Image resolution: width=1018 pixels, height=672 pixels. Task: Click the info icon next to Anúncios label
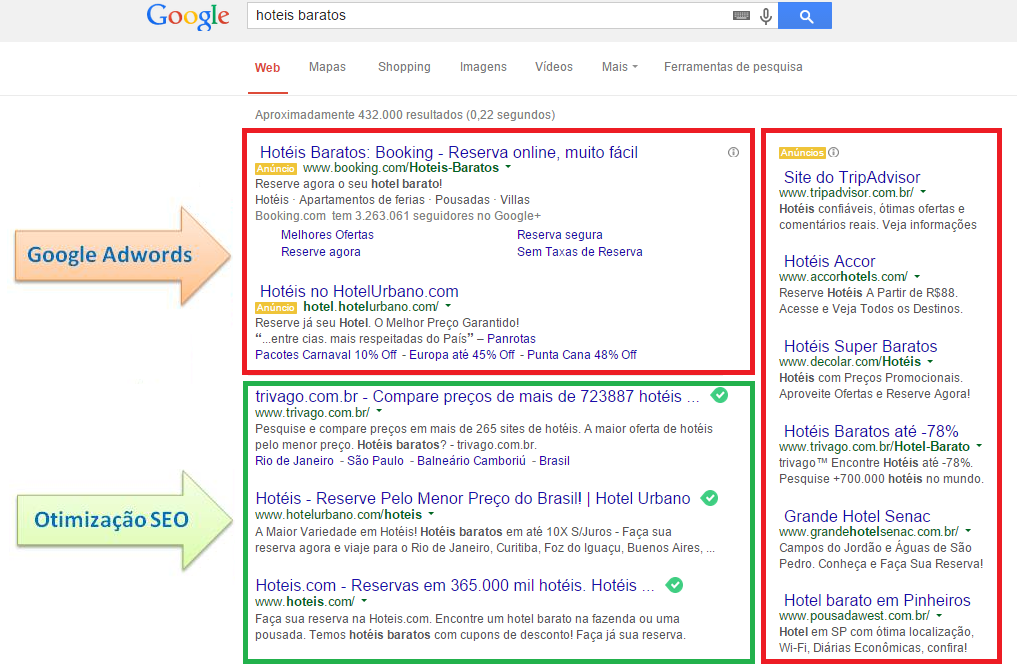pos(834,153)
